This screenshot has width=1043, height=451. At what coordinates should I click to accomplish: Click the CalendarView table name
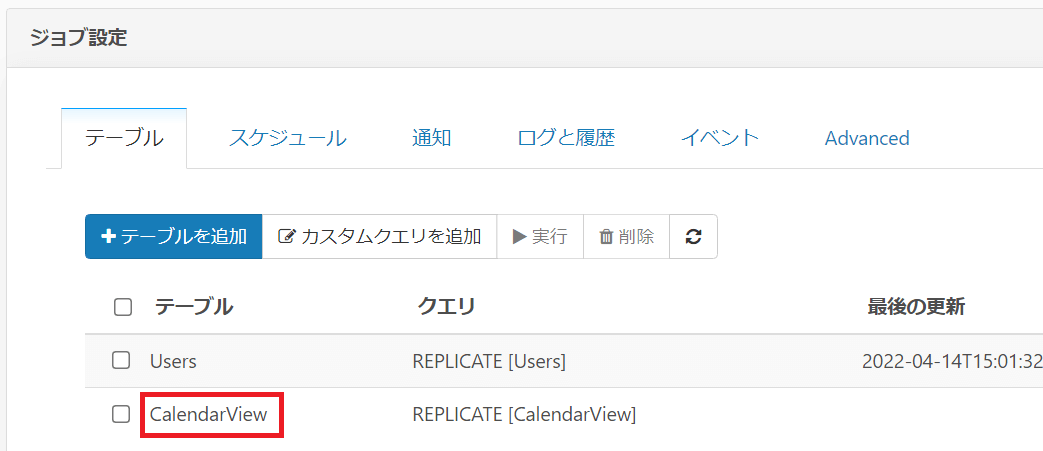209,413
